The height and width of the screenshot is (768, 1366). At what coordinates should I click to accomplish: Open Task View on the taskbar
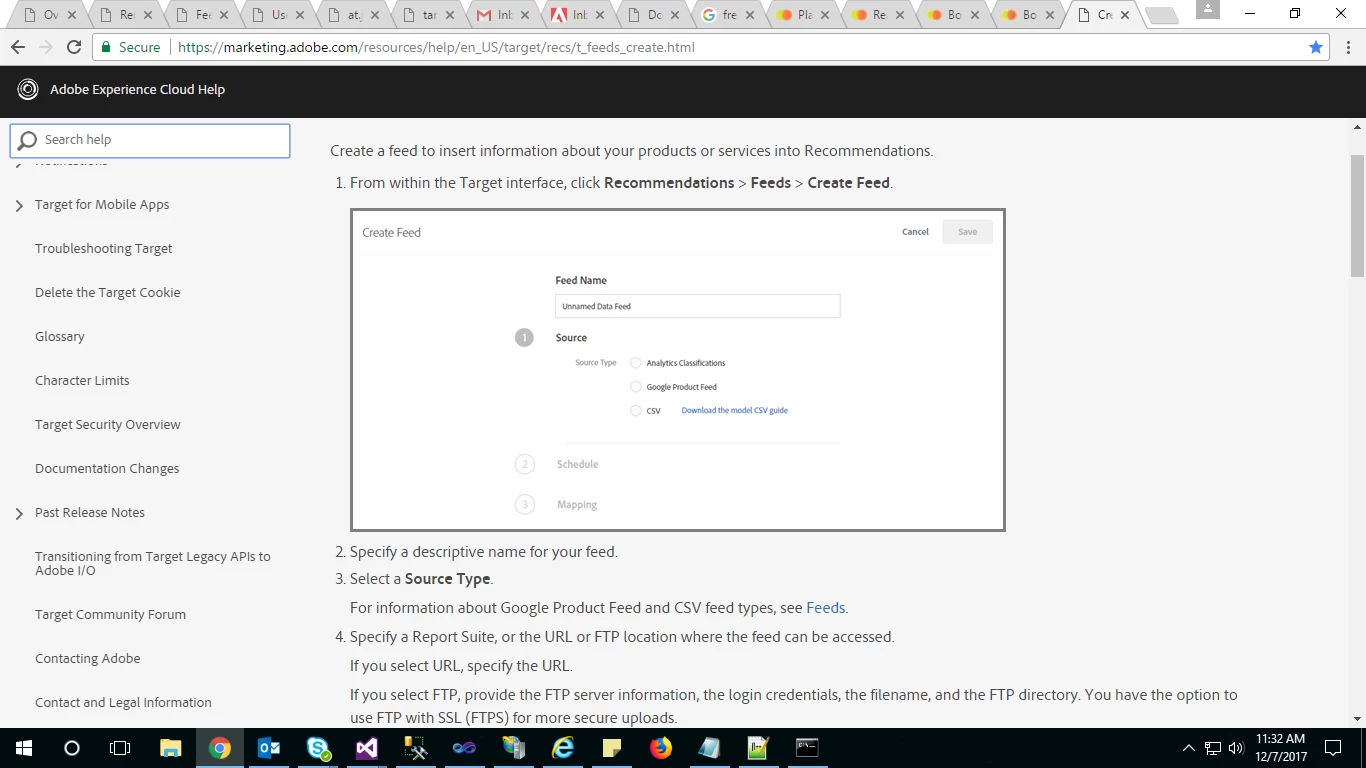tap(120, 748)
